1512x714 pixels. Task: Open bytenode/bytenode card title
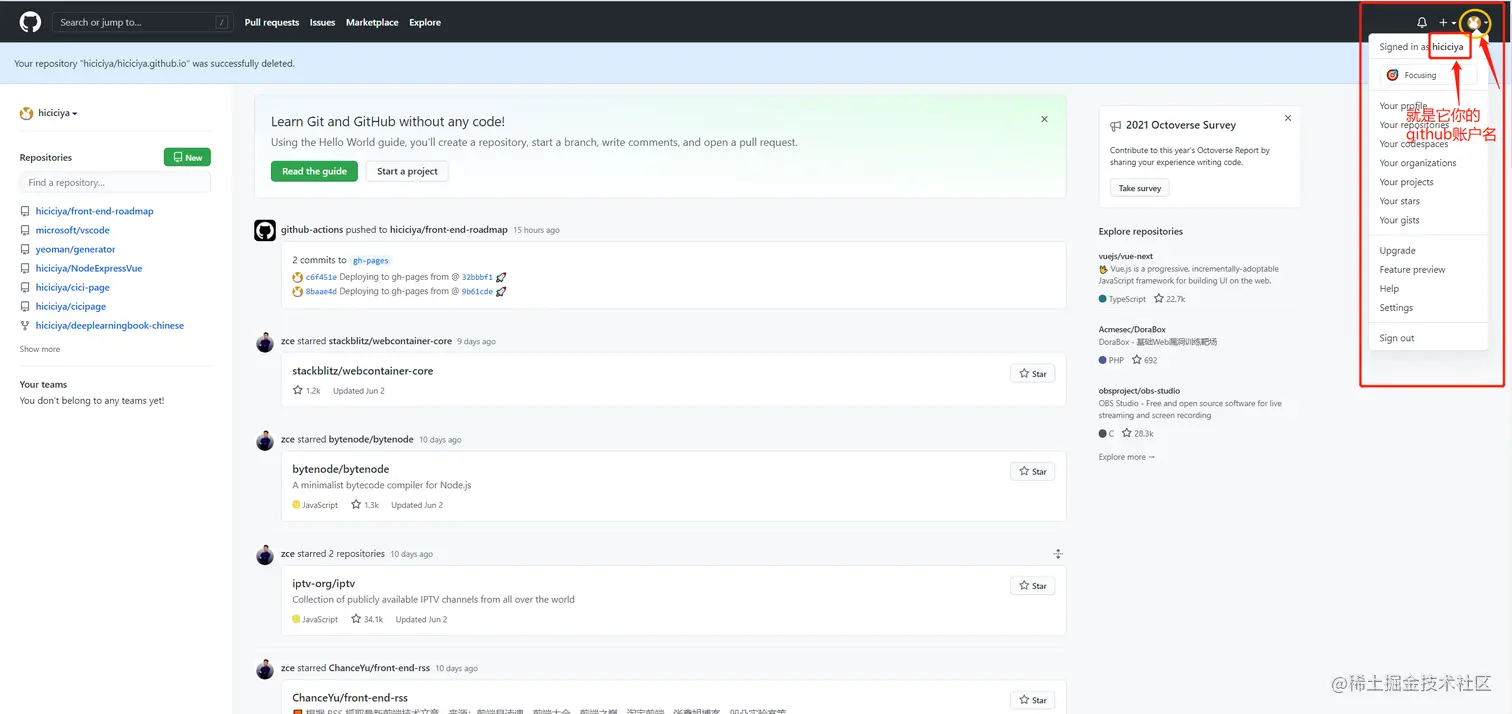pos(341,469)
